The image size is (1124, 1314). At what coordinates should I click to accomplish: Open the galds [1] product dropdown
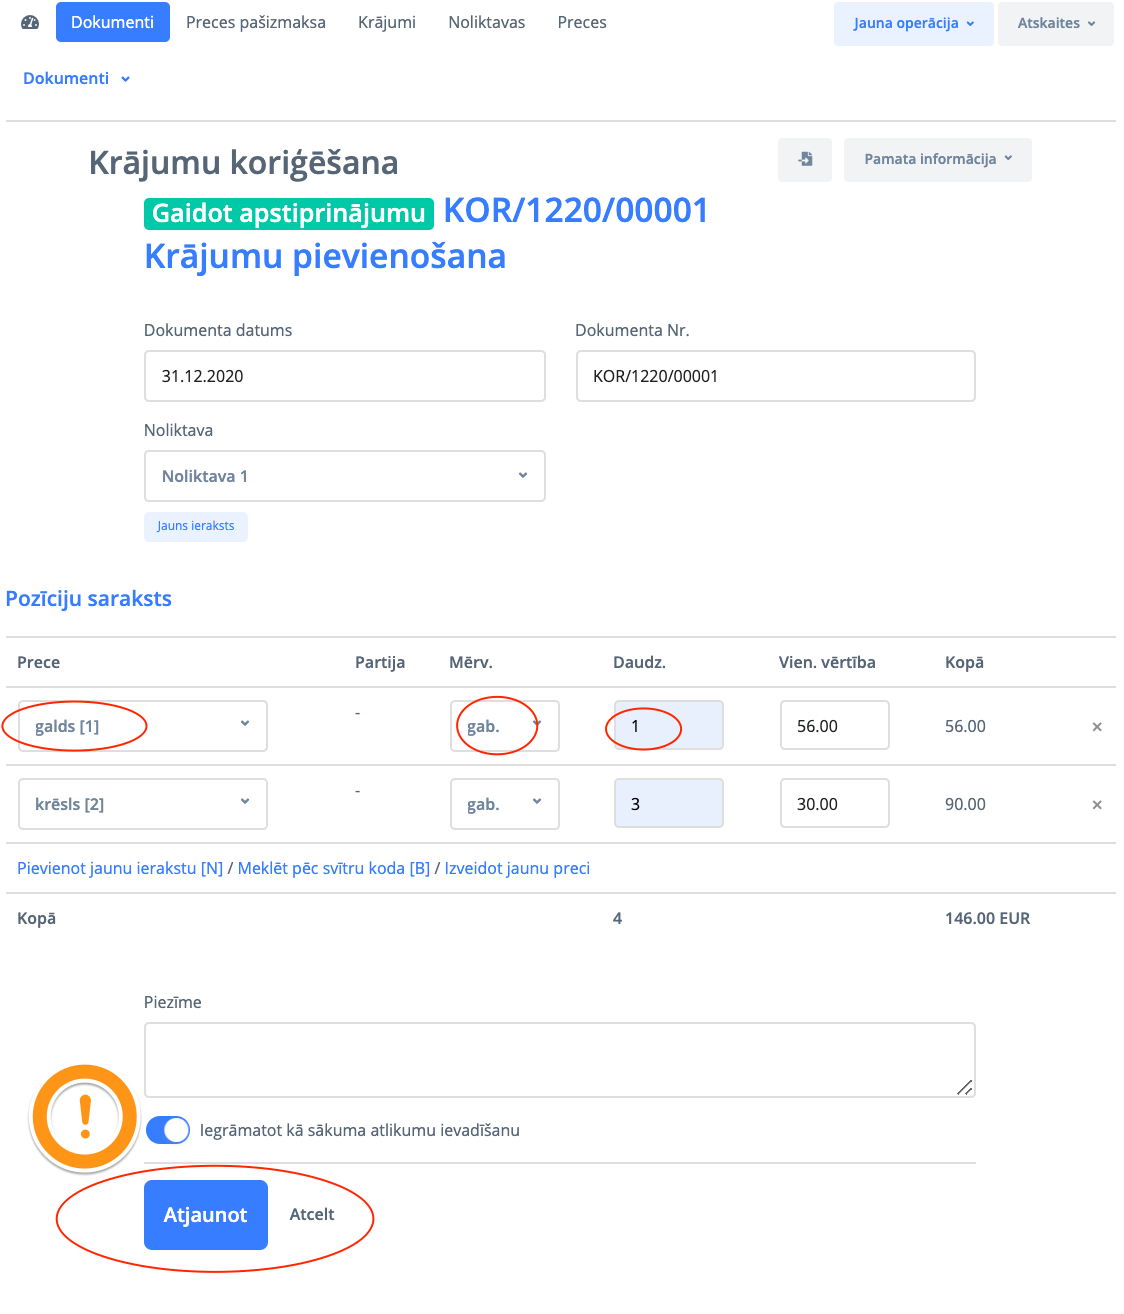tap(143, 726)
